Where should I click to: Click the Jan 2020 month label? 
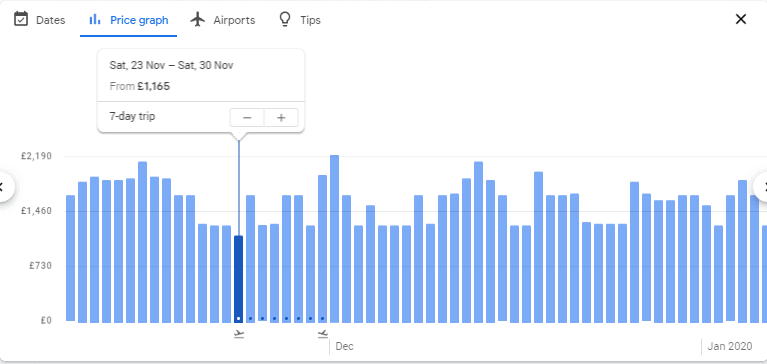click(x=730, y=346)
